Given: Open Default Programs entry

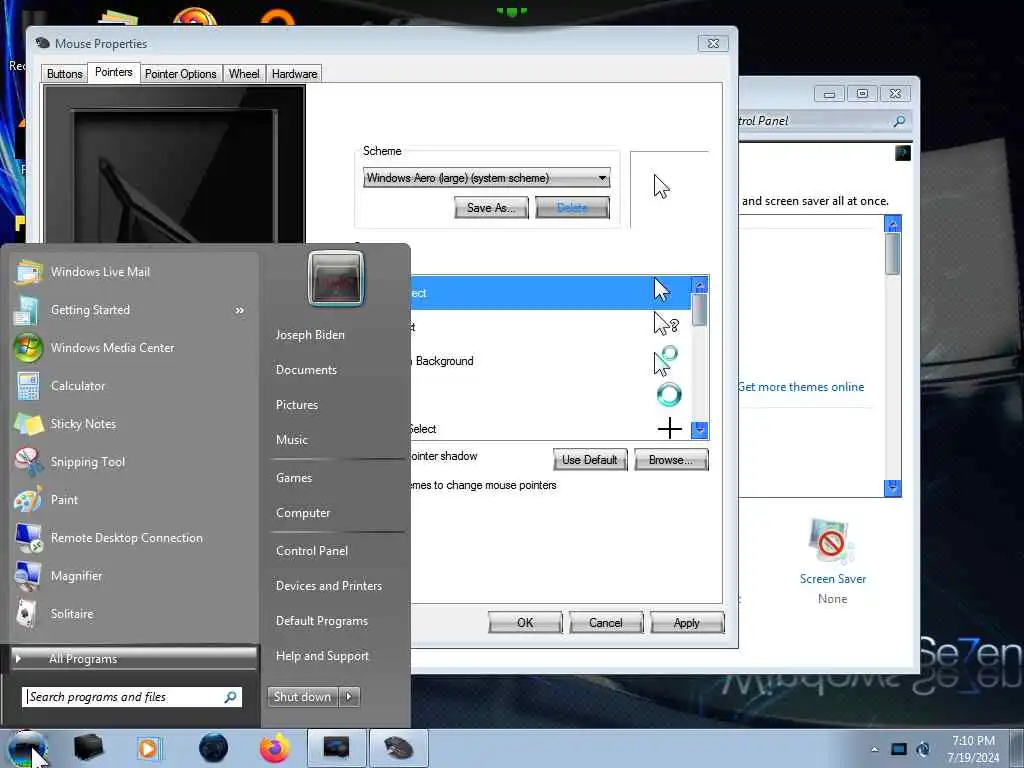Looking at the screenshot, I should click(322, 620).
